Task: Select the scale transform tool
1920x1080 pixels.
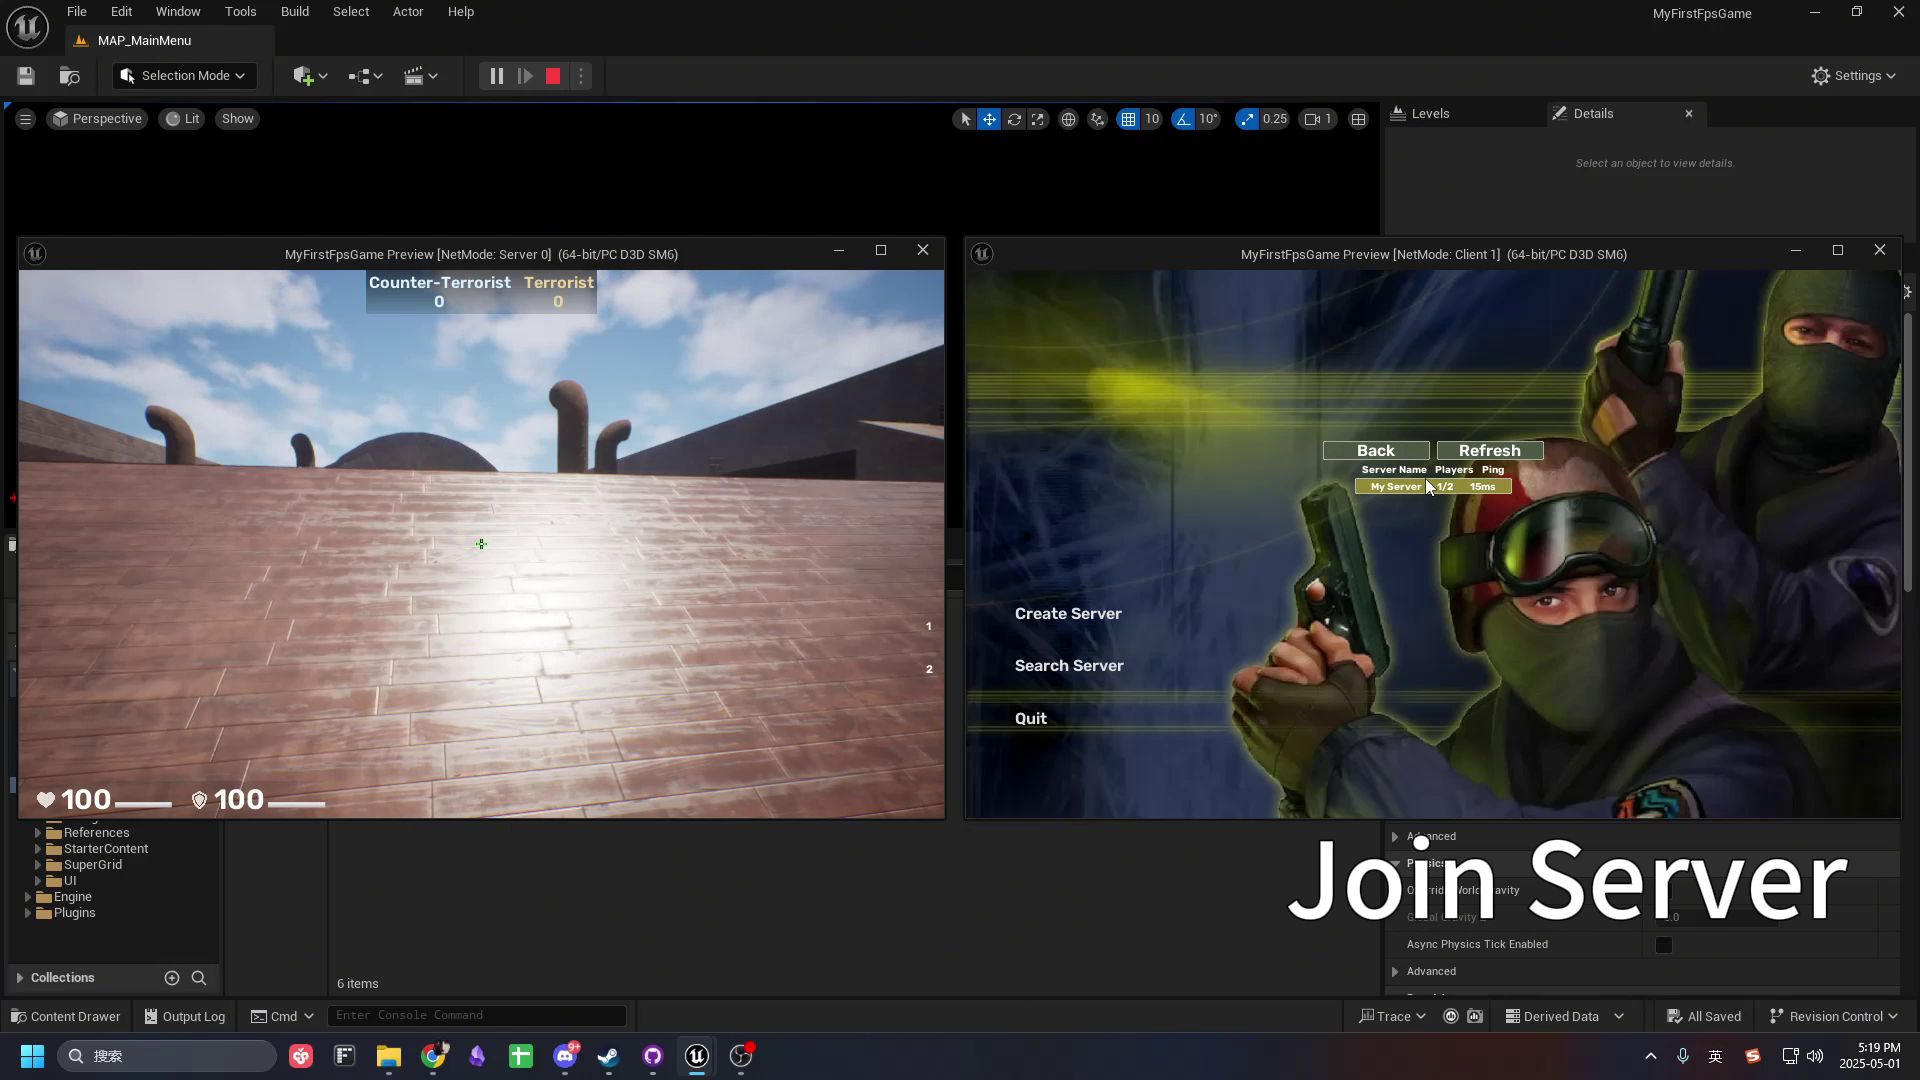Action: pos(1038,119)
